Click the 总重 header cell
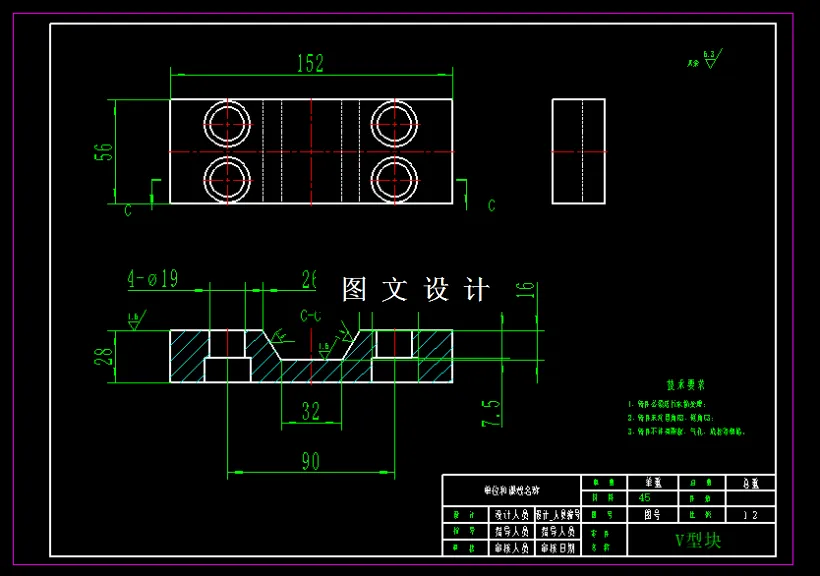The height and width of the screenshot is (576, 820). tap(750, 483)
